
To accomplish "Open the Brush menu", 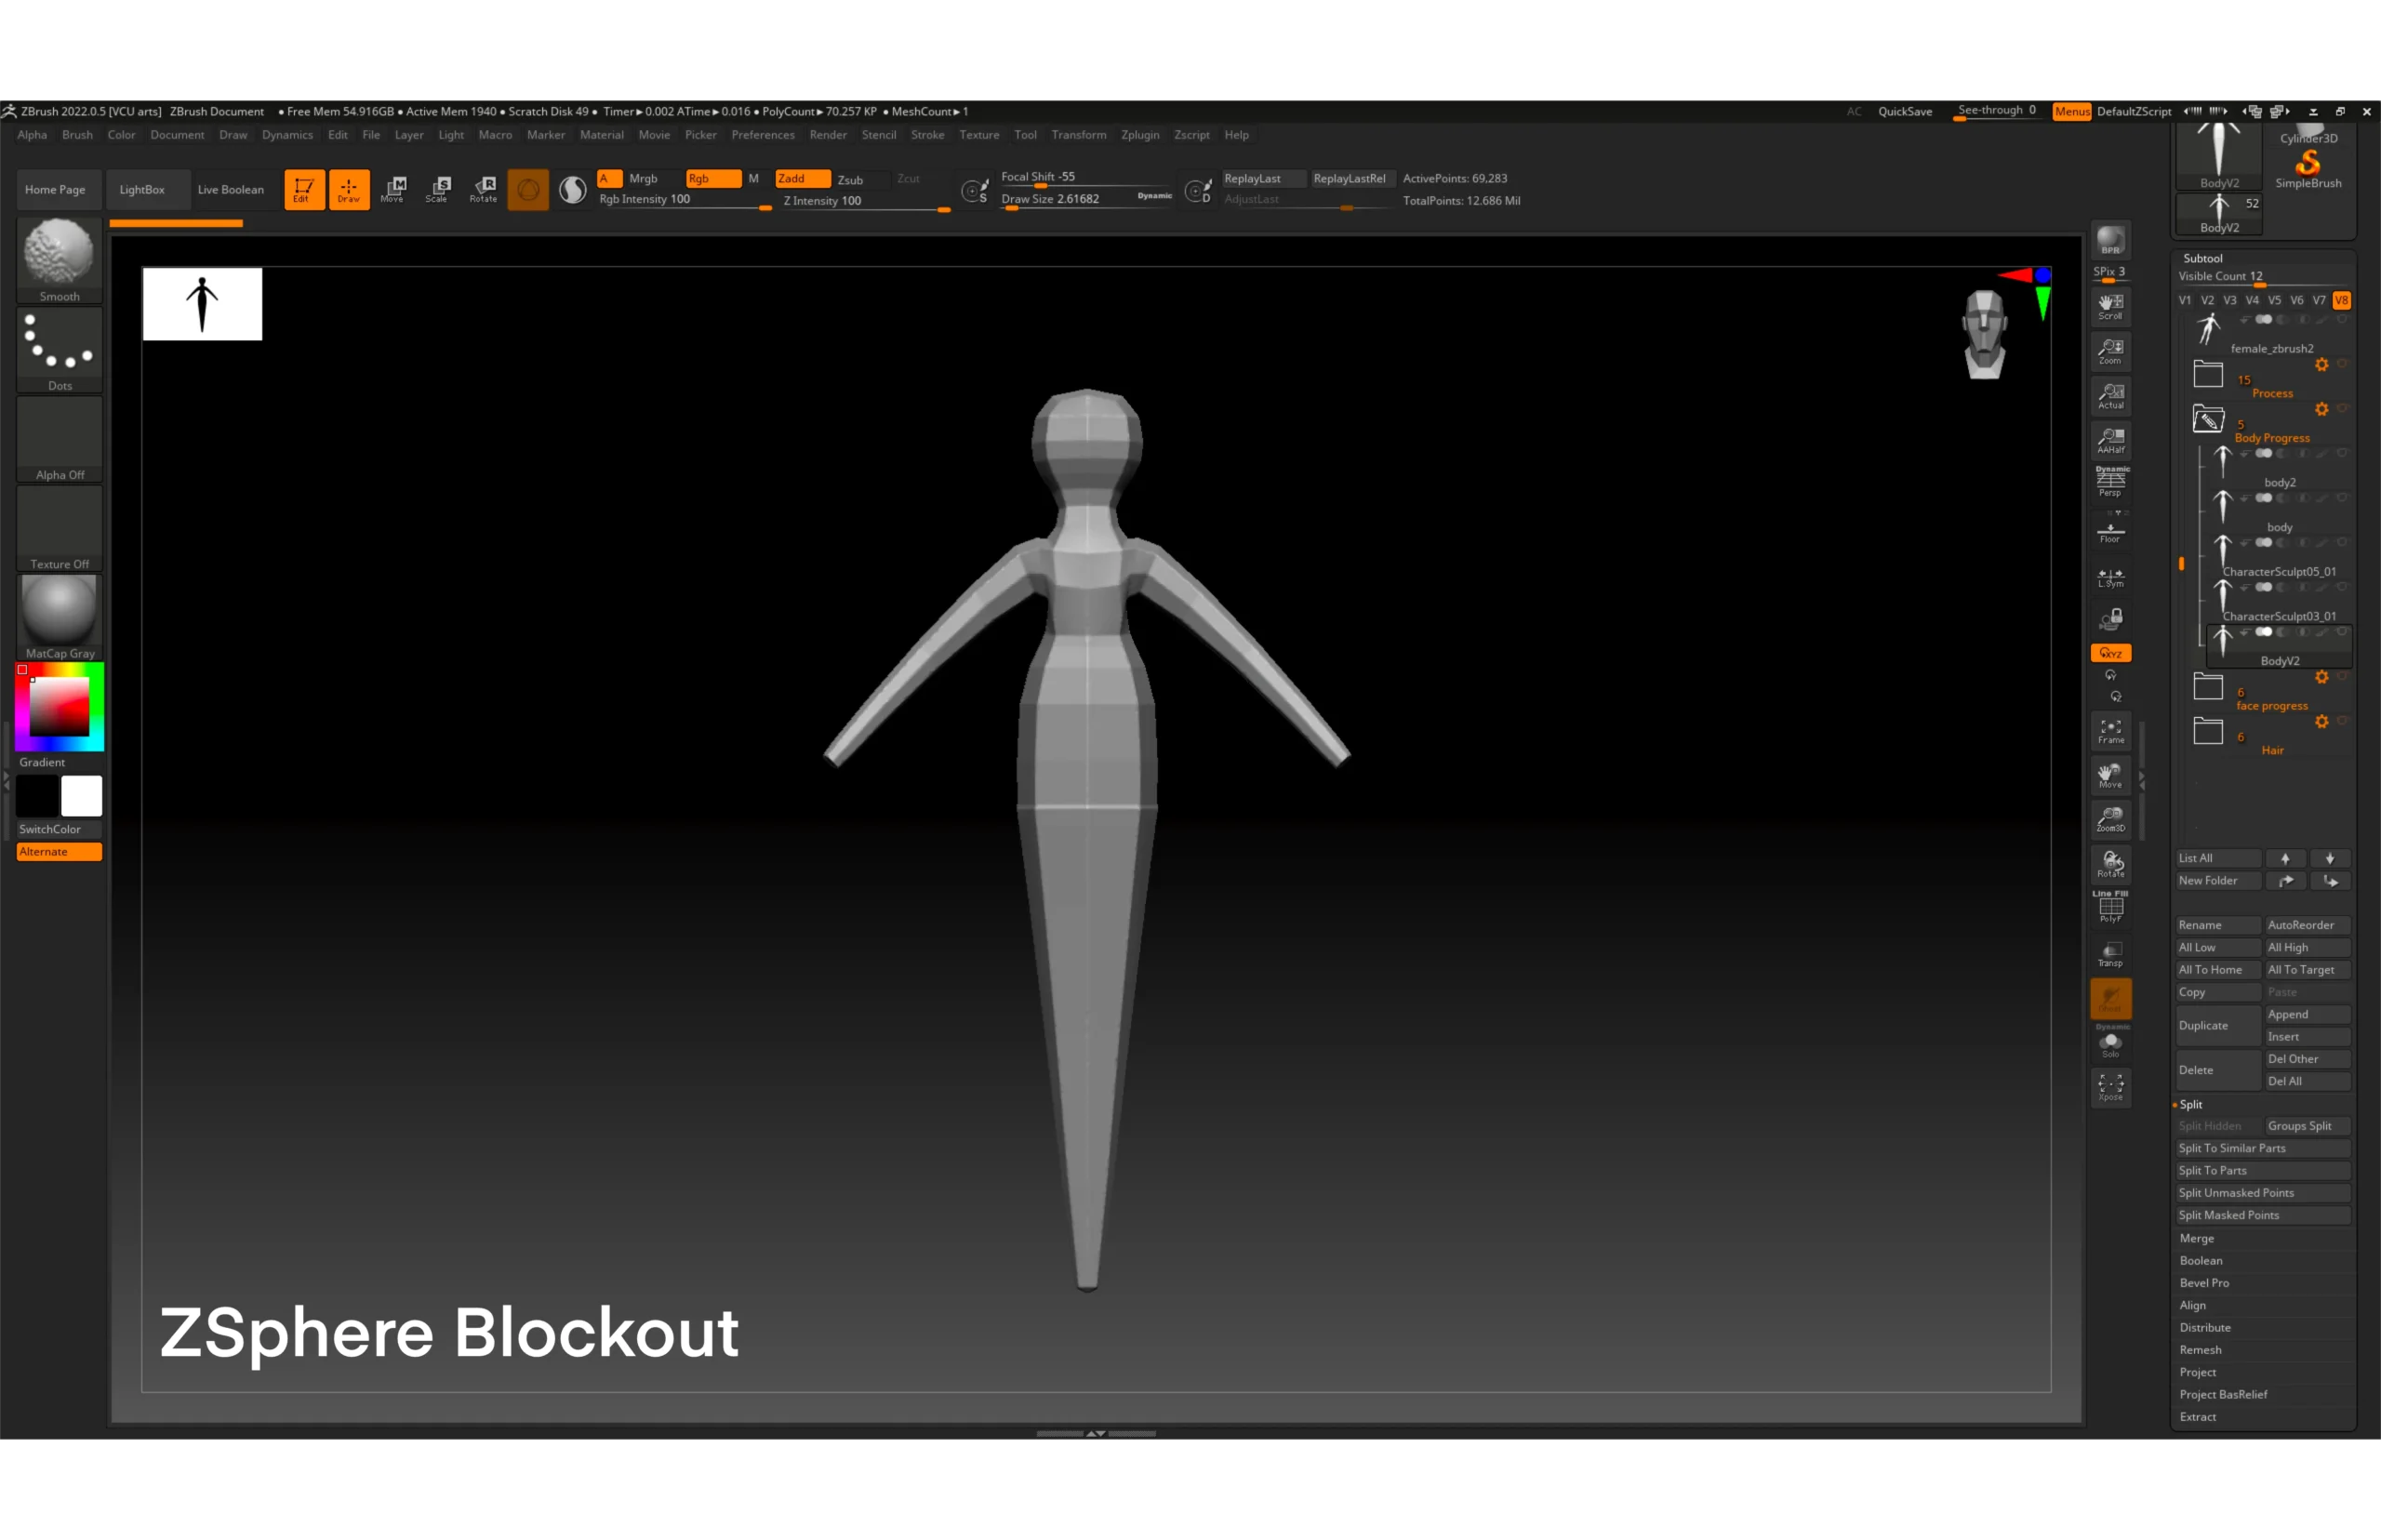I will [77, 135].
